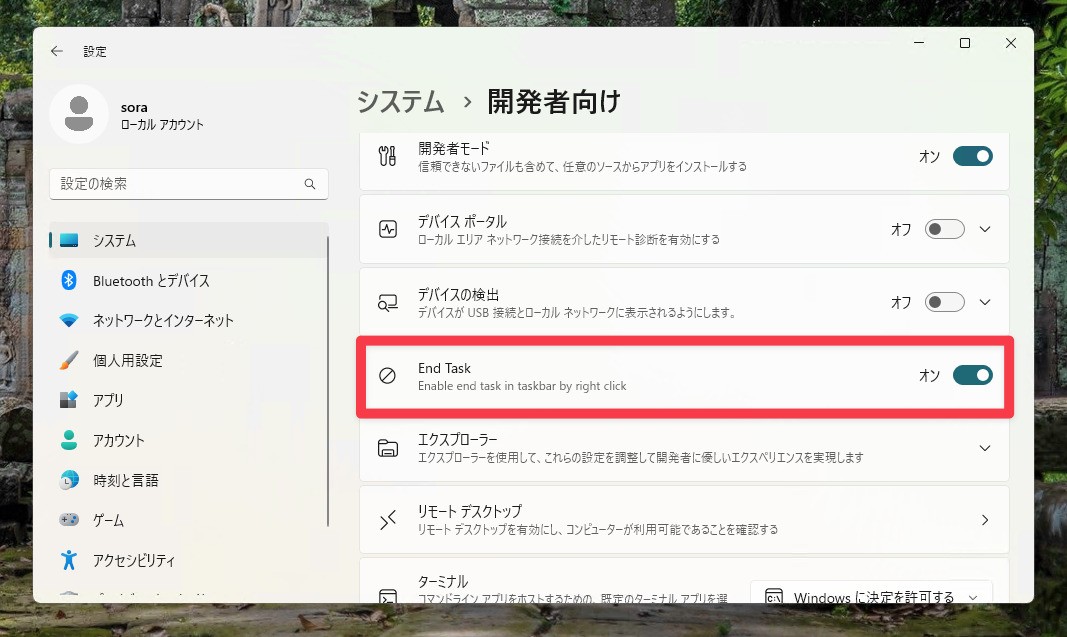The height and width of the screenshot is (637, 1067).
Task: Click the 開発者モード tools icon
Action: coord(387,157)
